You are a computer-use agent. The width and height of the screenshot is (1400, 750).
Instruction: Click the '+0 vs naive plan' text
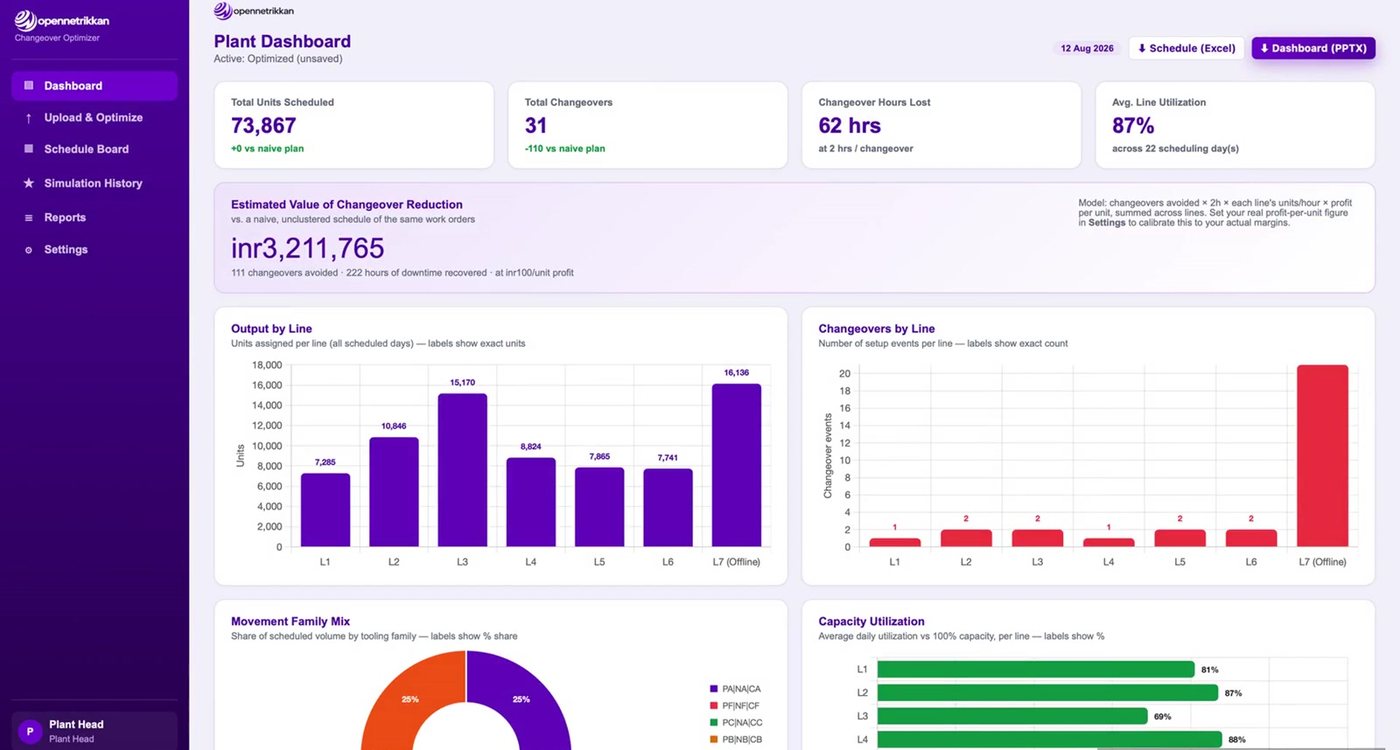(x=268, y=149)
